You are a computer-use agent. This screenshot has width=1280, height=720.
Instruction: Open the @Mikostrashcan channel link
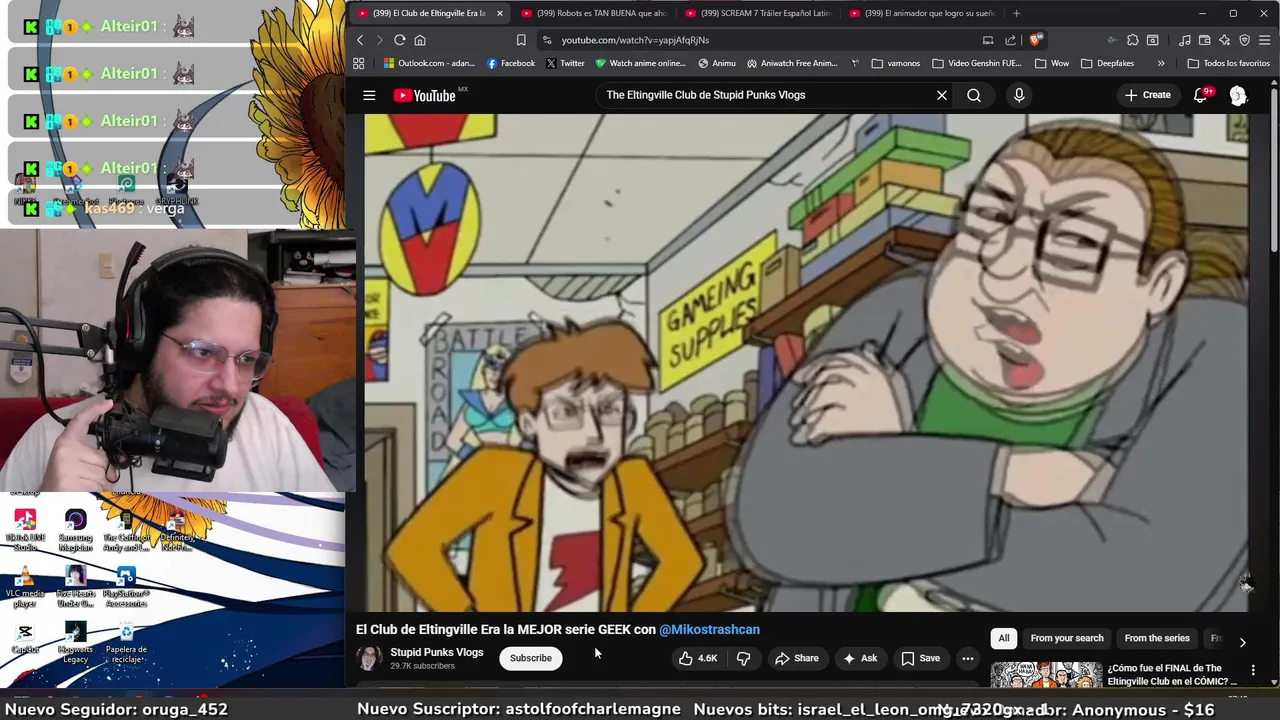709,629
